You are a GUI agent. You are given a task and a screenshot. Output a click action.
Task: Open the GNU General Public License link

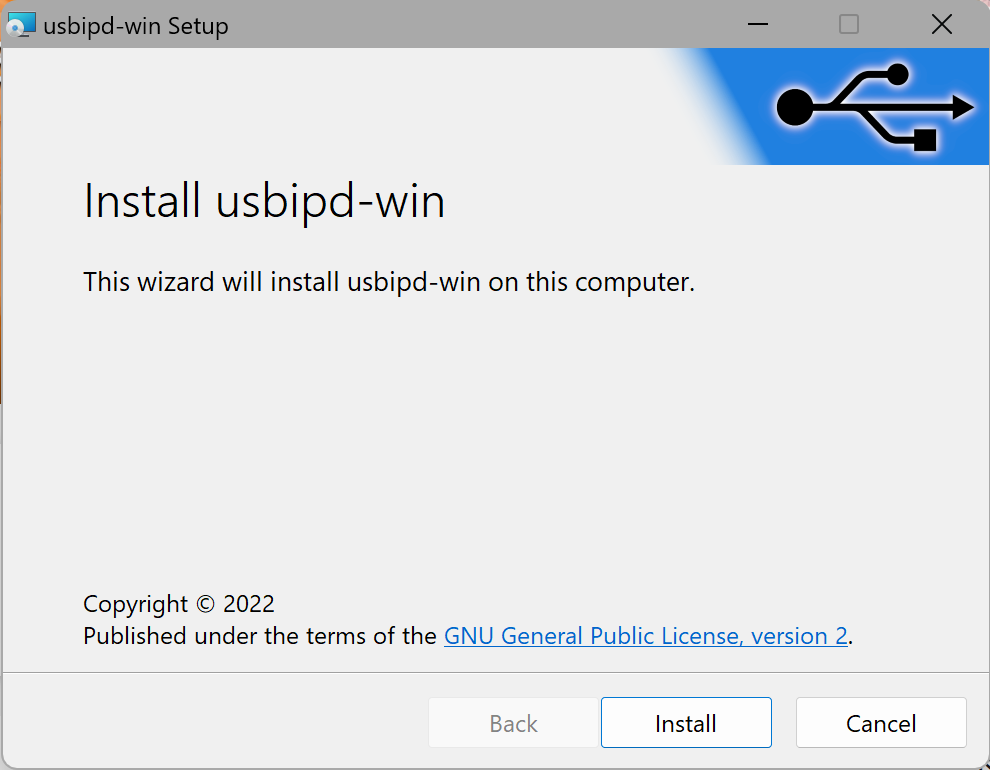tap(646, 636)
